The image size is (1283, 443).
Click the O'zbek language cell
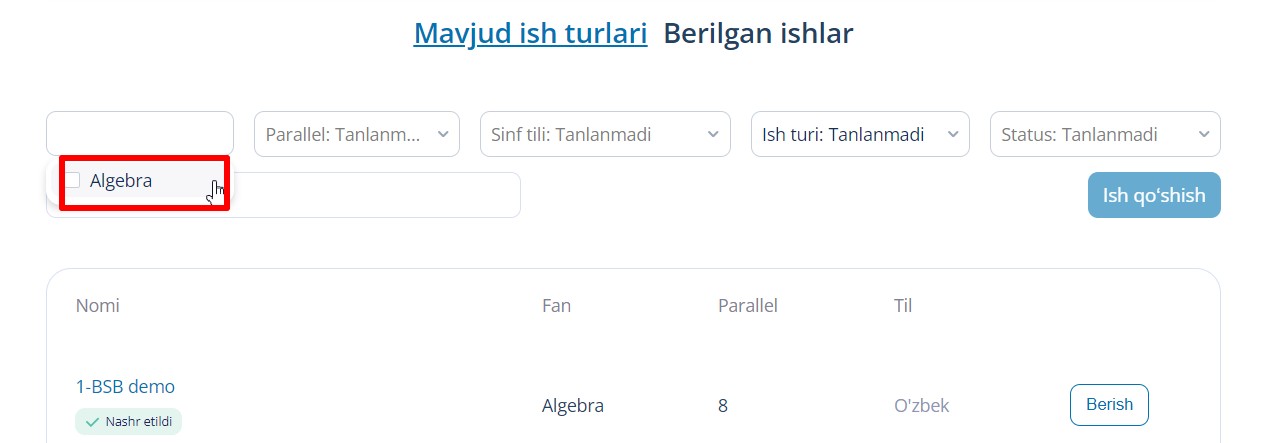[921, 406]
